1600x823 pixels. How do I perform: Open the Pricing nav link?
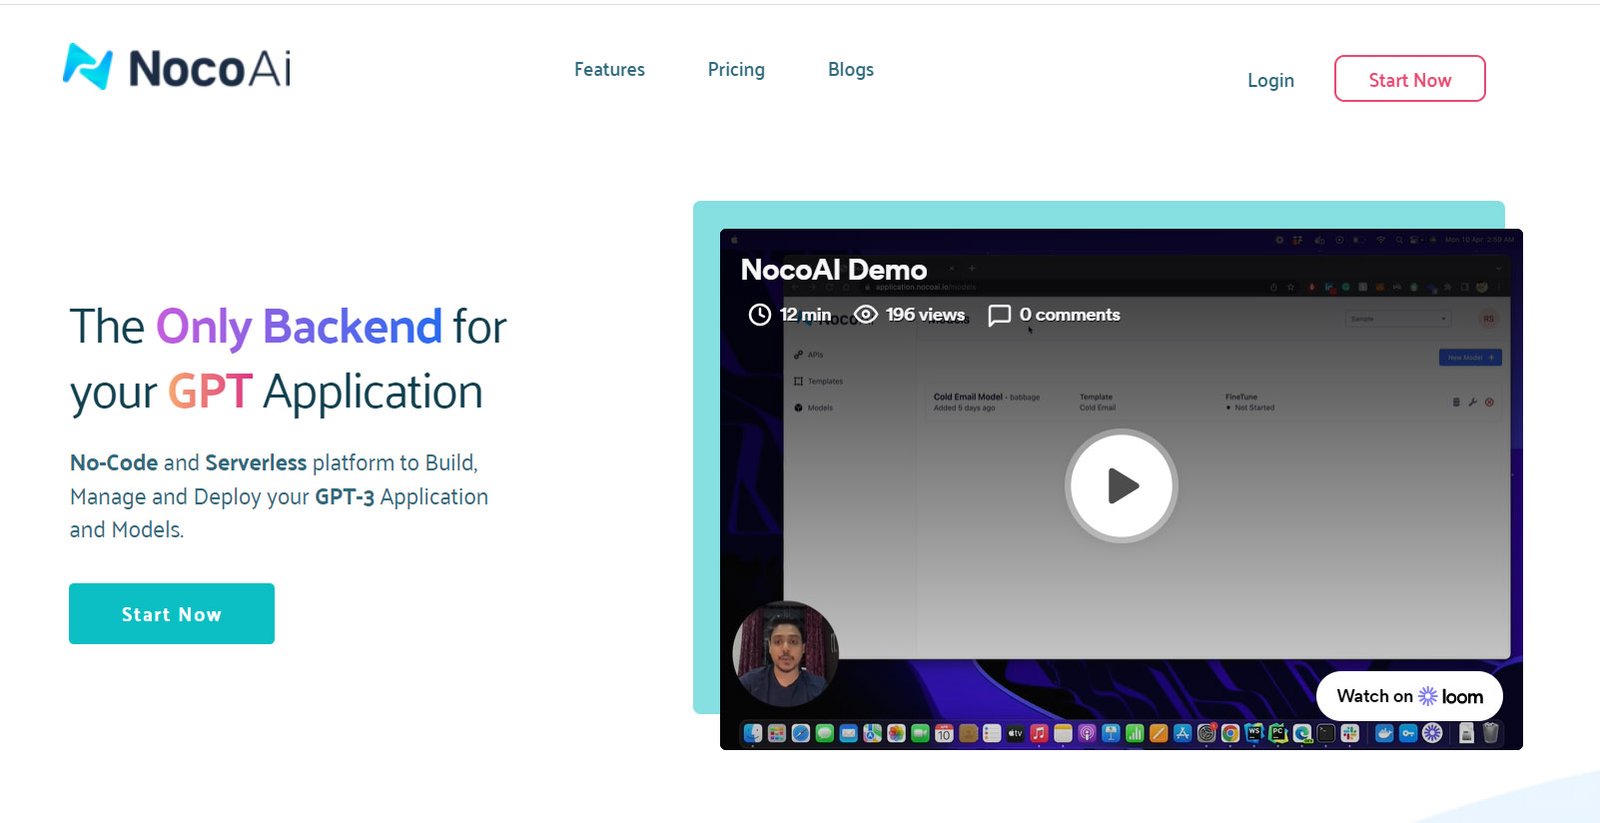(x=736, y=69)
